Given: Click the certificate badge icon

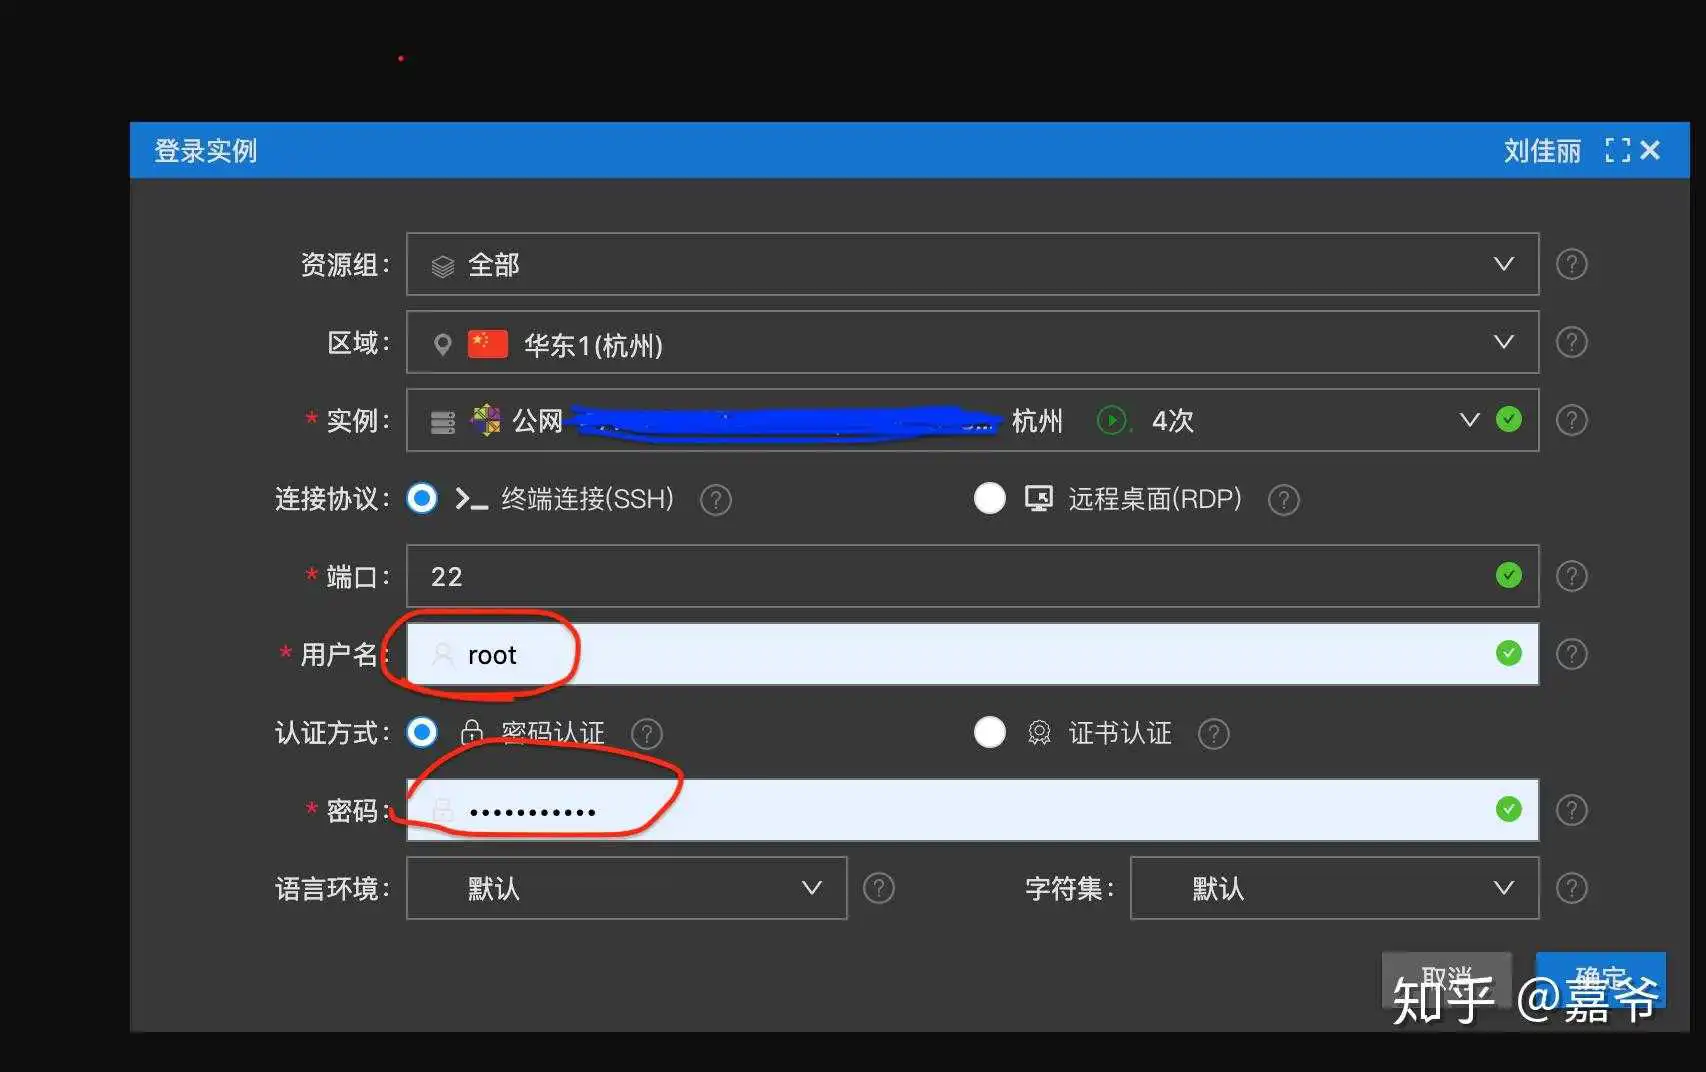Looking at the screenshot, I should [1039, 734].
